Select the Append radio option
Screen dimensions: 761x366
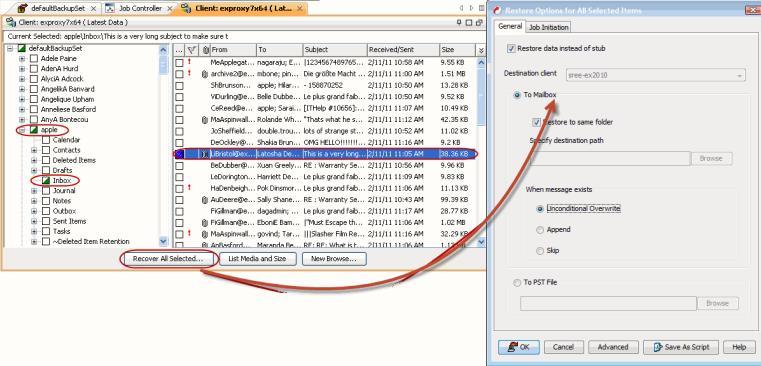click(x=540, y=230)
